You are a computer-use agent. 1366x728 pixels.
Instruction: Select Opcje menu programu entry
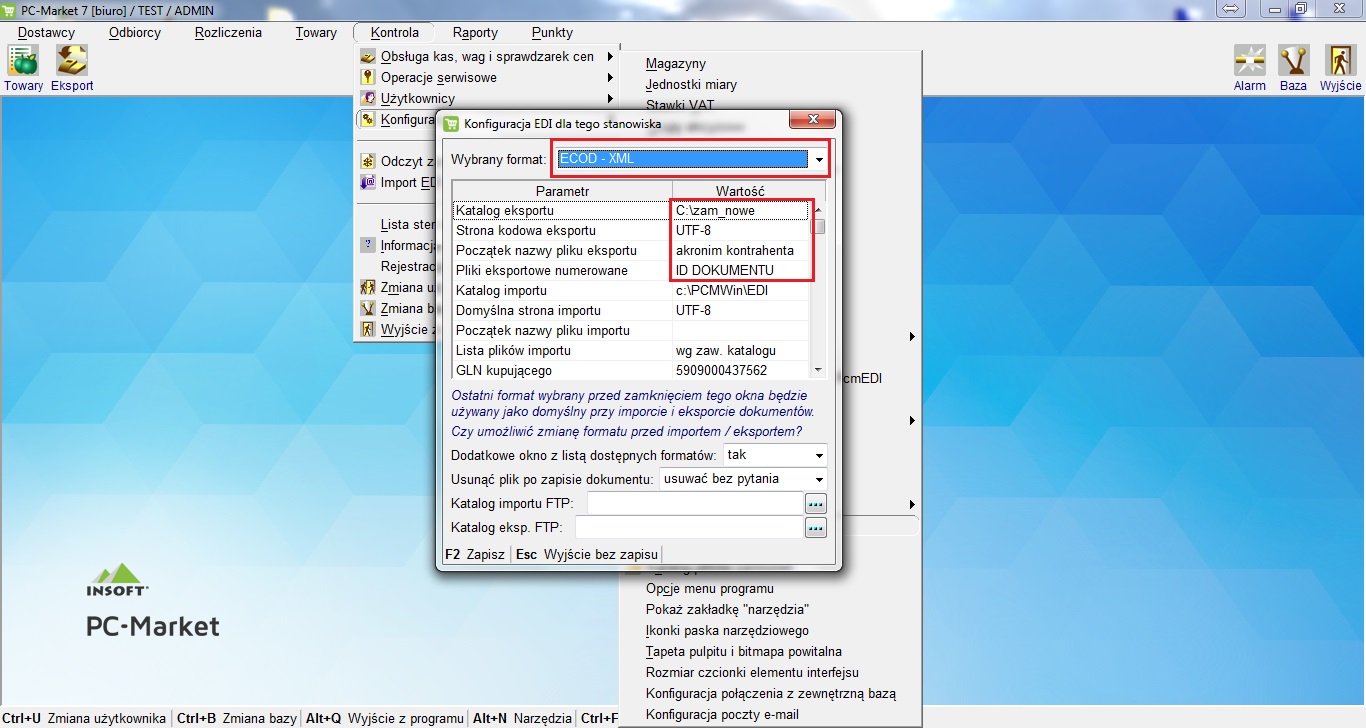pyautogui.click(x=710, y=589)
